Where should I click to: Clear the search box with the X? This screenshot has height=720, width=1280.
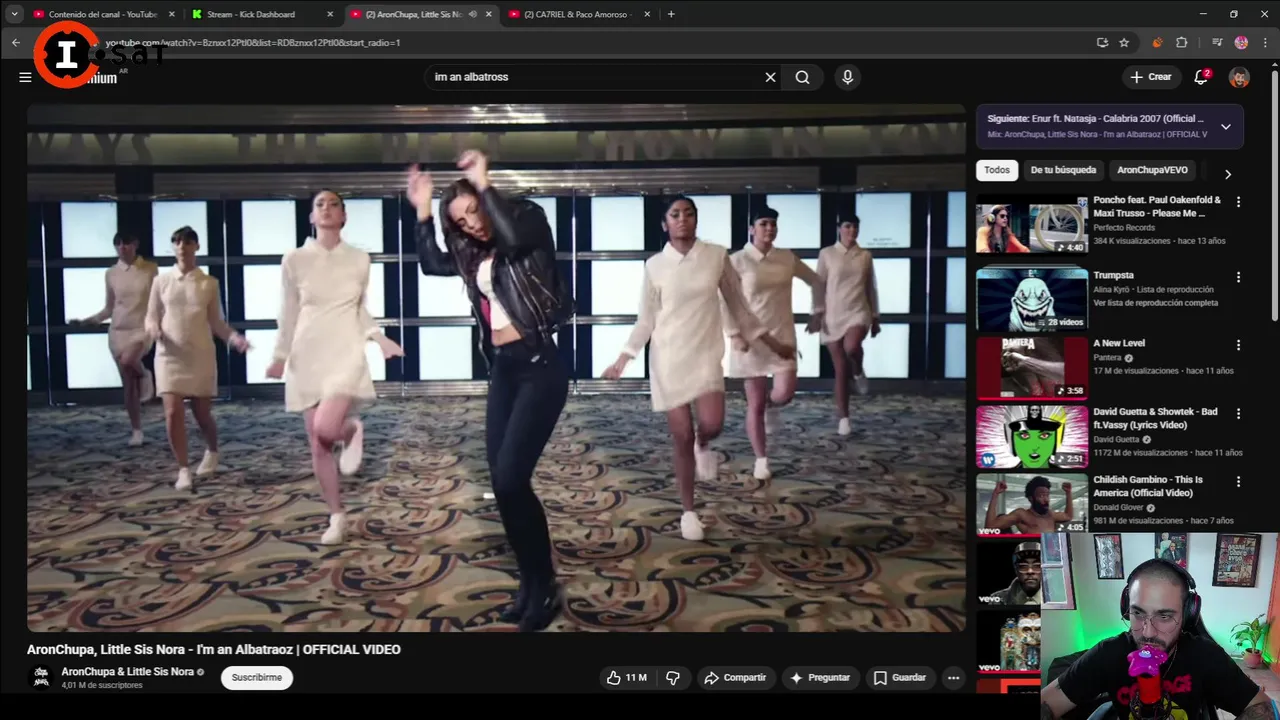click(x=770, y=77)
